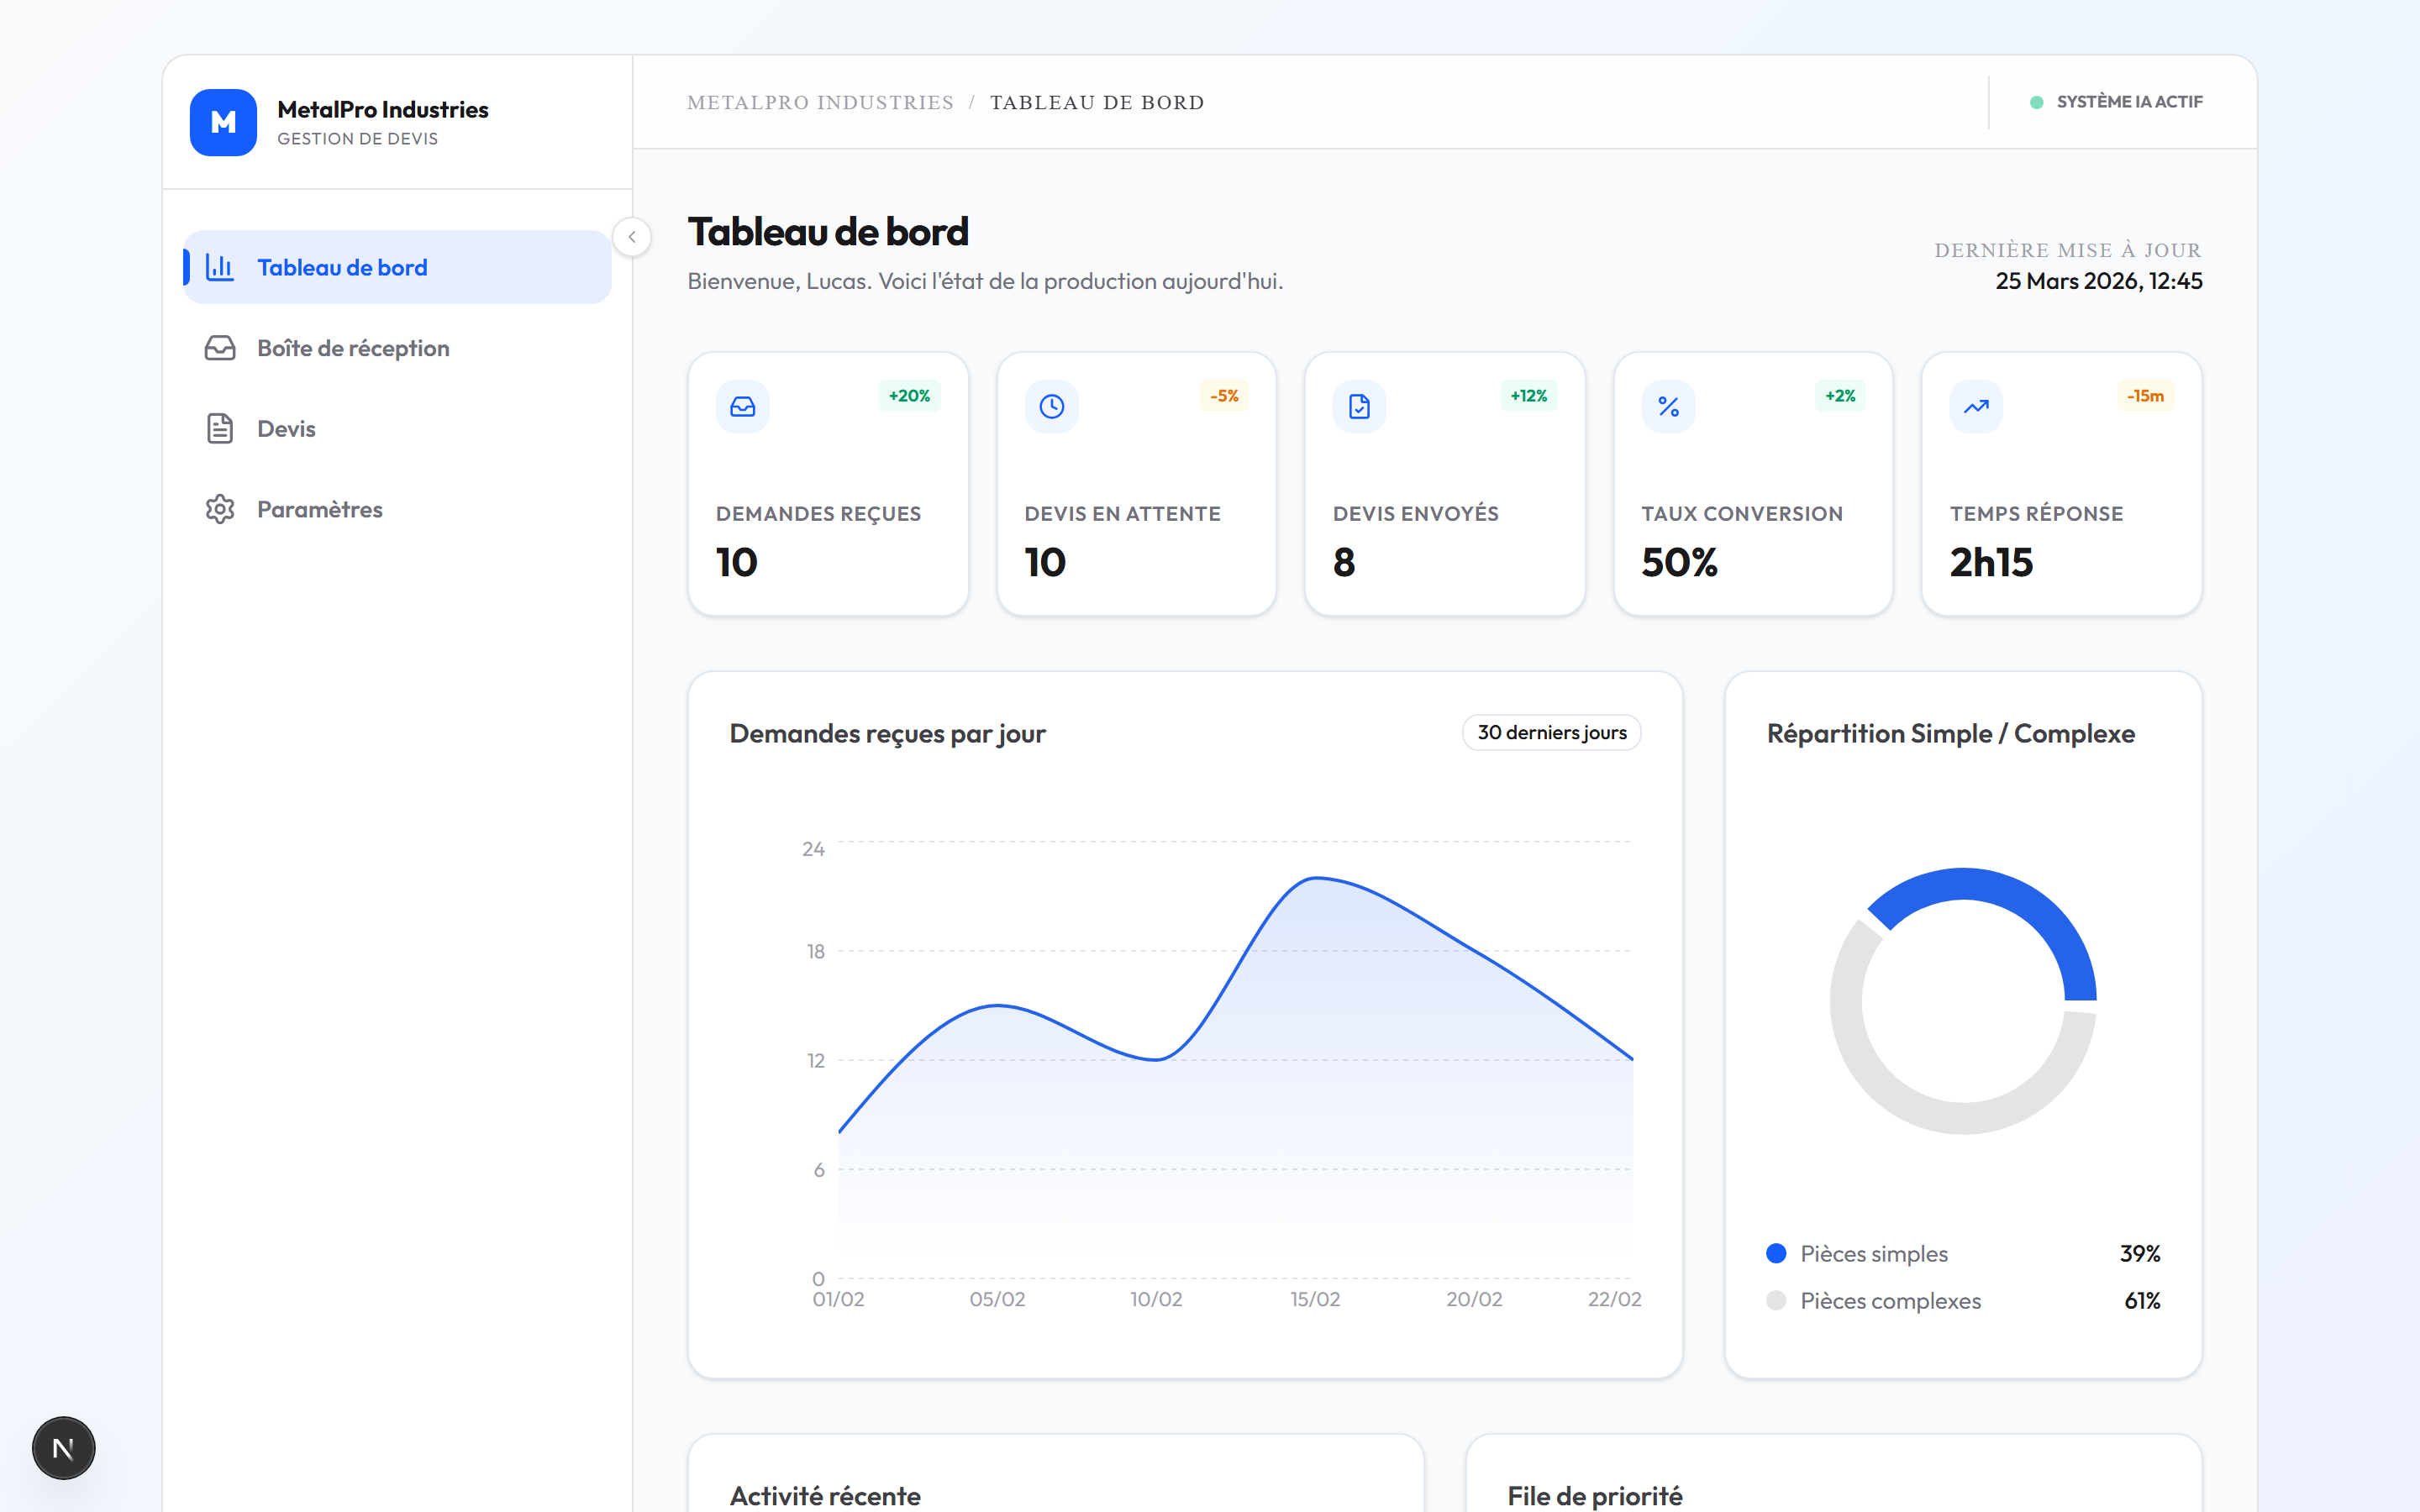Click the Devis envoyés file-check icon

(x=1360, y=407)
